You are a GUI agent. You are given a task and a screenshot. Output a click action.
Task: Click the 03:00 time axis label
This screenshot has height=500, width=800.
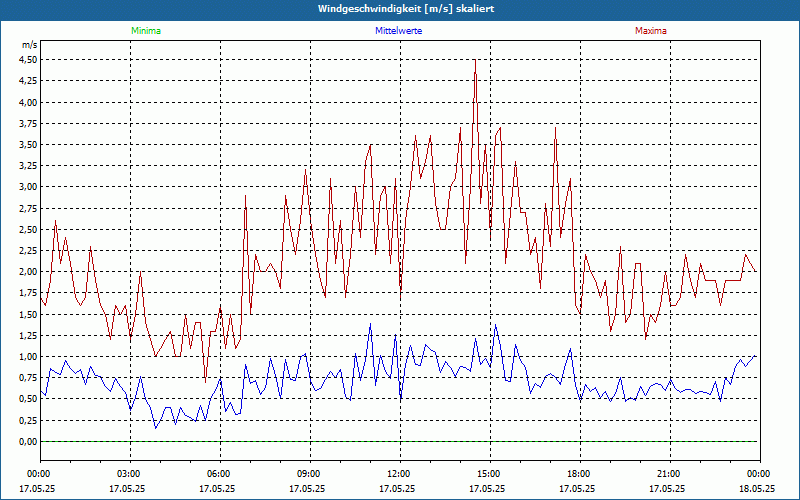point(129,474)
